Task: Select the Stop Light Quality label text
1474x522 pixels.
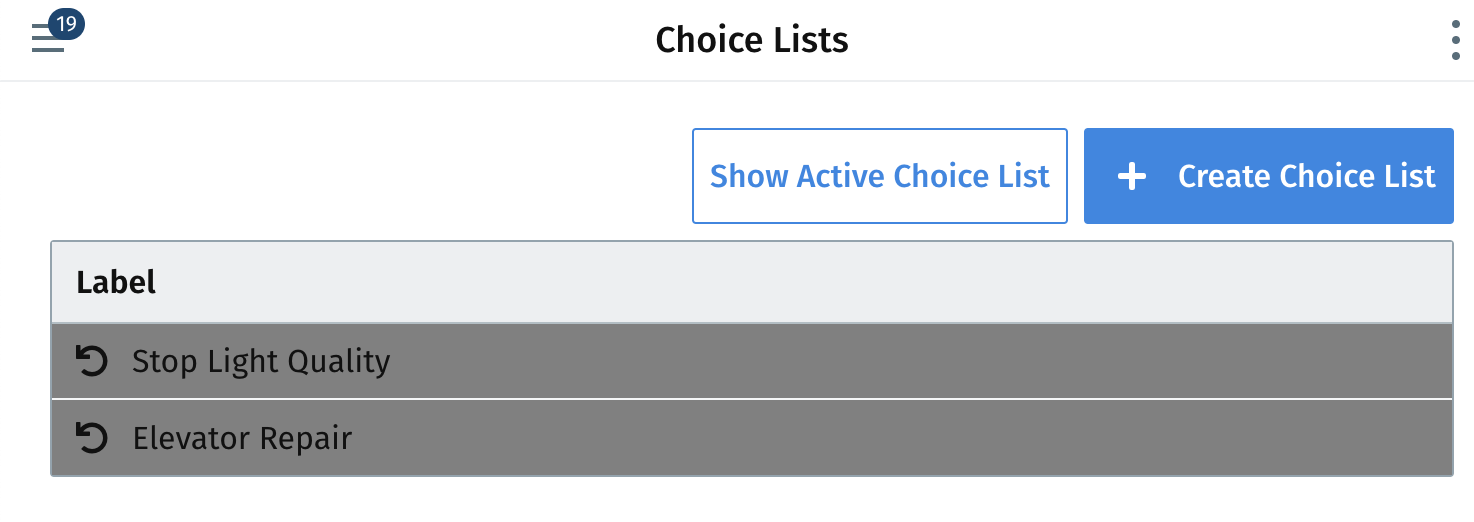Action: [x=261, y=361]
